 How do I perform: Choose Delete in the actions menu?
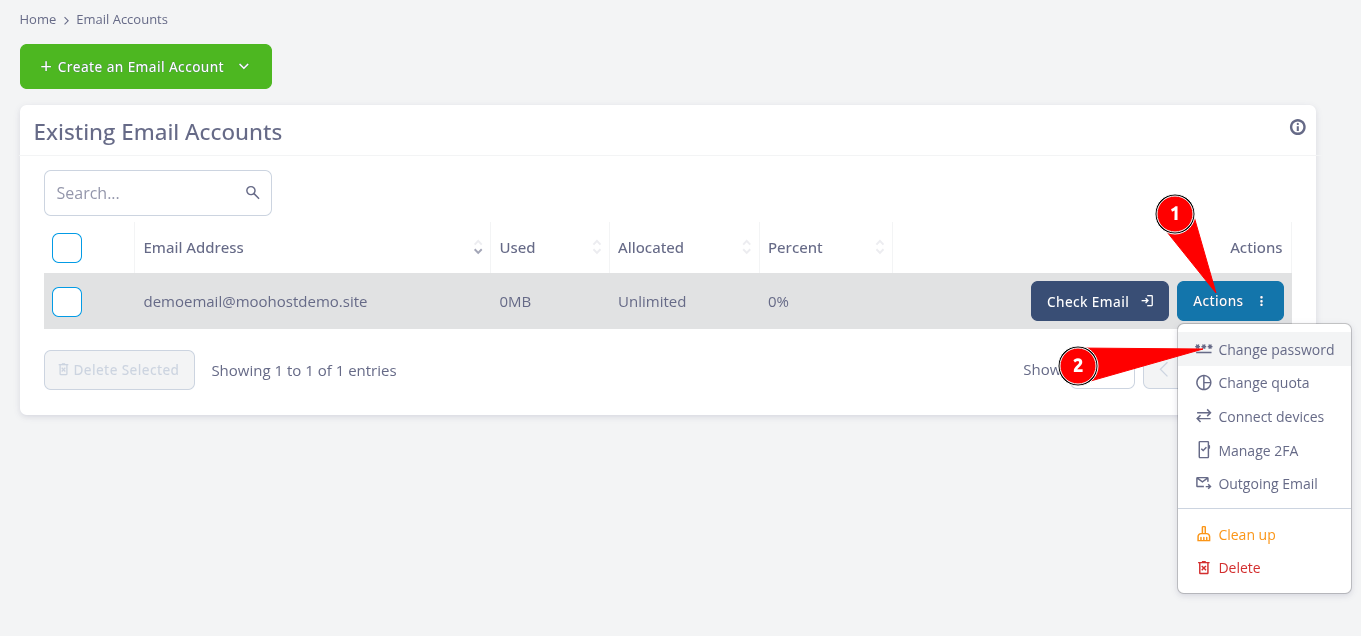pyautogui.click(x=1239, y=568)
